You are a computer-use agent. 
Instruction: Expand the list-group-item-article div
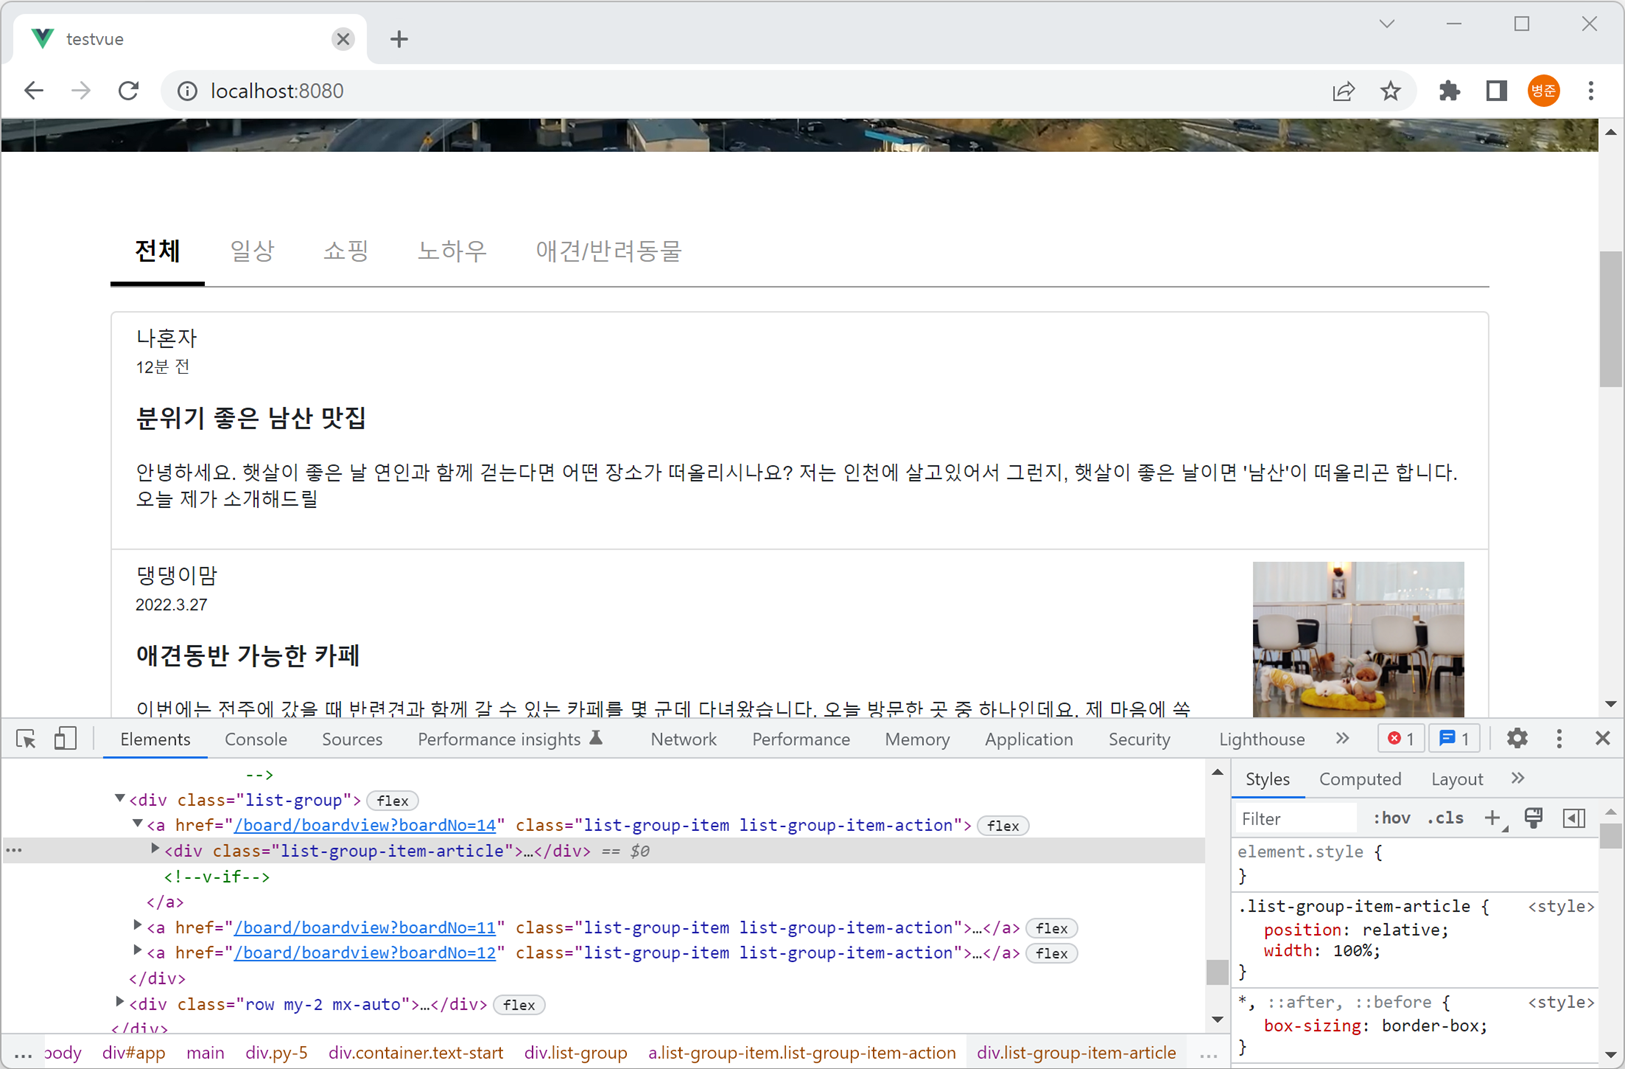tap(155, 850)
